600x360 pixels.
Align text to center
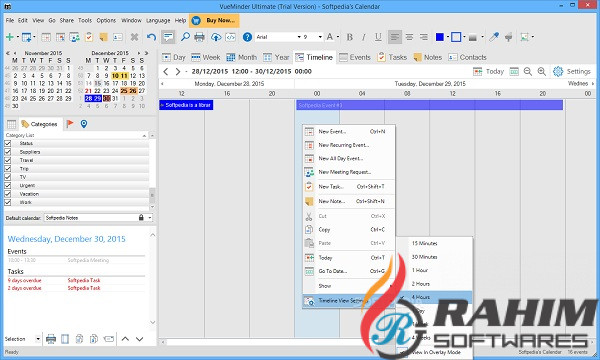pos(409,37)
